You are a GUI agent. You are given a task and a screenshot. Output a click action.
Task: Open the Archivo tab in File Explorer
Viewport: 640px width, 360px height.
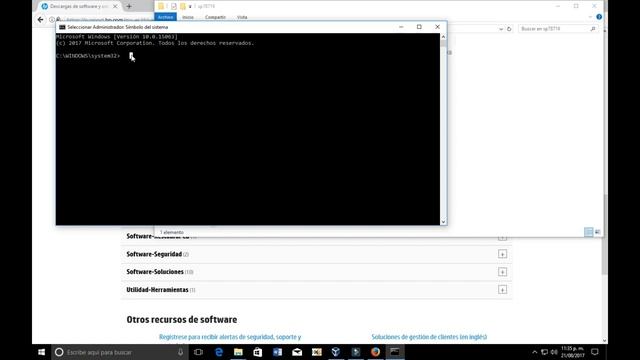click(x=165, y=17)
